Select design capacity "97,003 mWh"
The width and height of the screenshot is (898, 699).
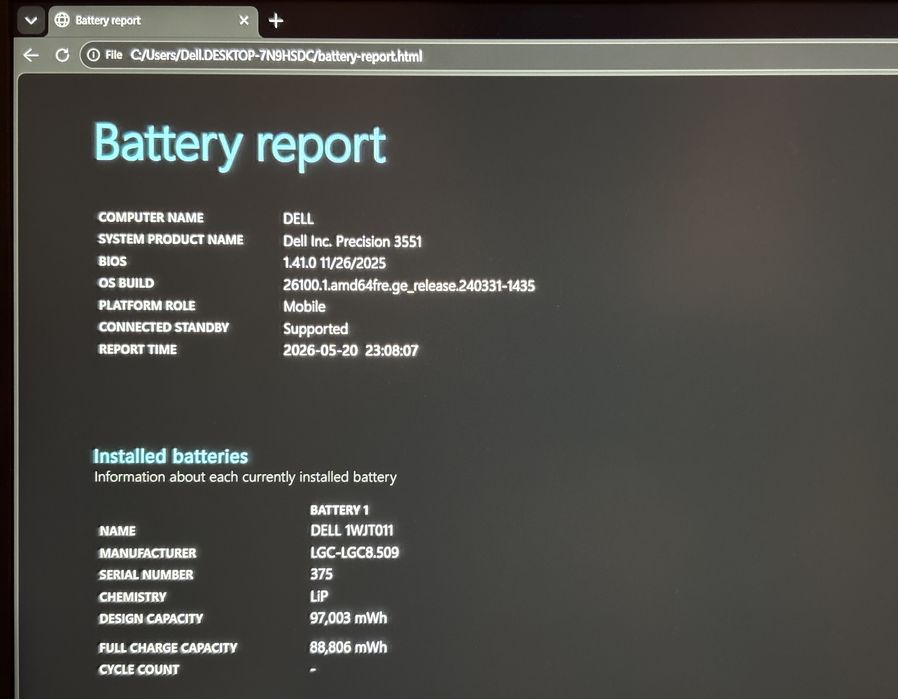(348, 618)
